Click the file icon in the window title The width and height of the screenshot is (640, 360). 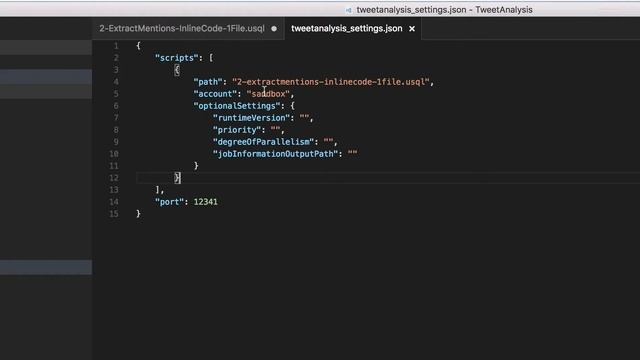pyautogui.click(x=348, y=10)
